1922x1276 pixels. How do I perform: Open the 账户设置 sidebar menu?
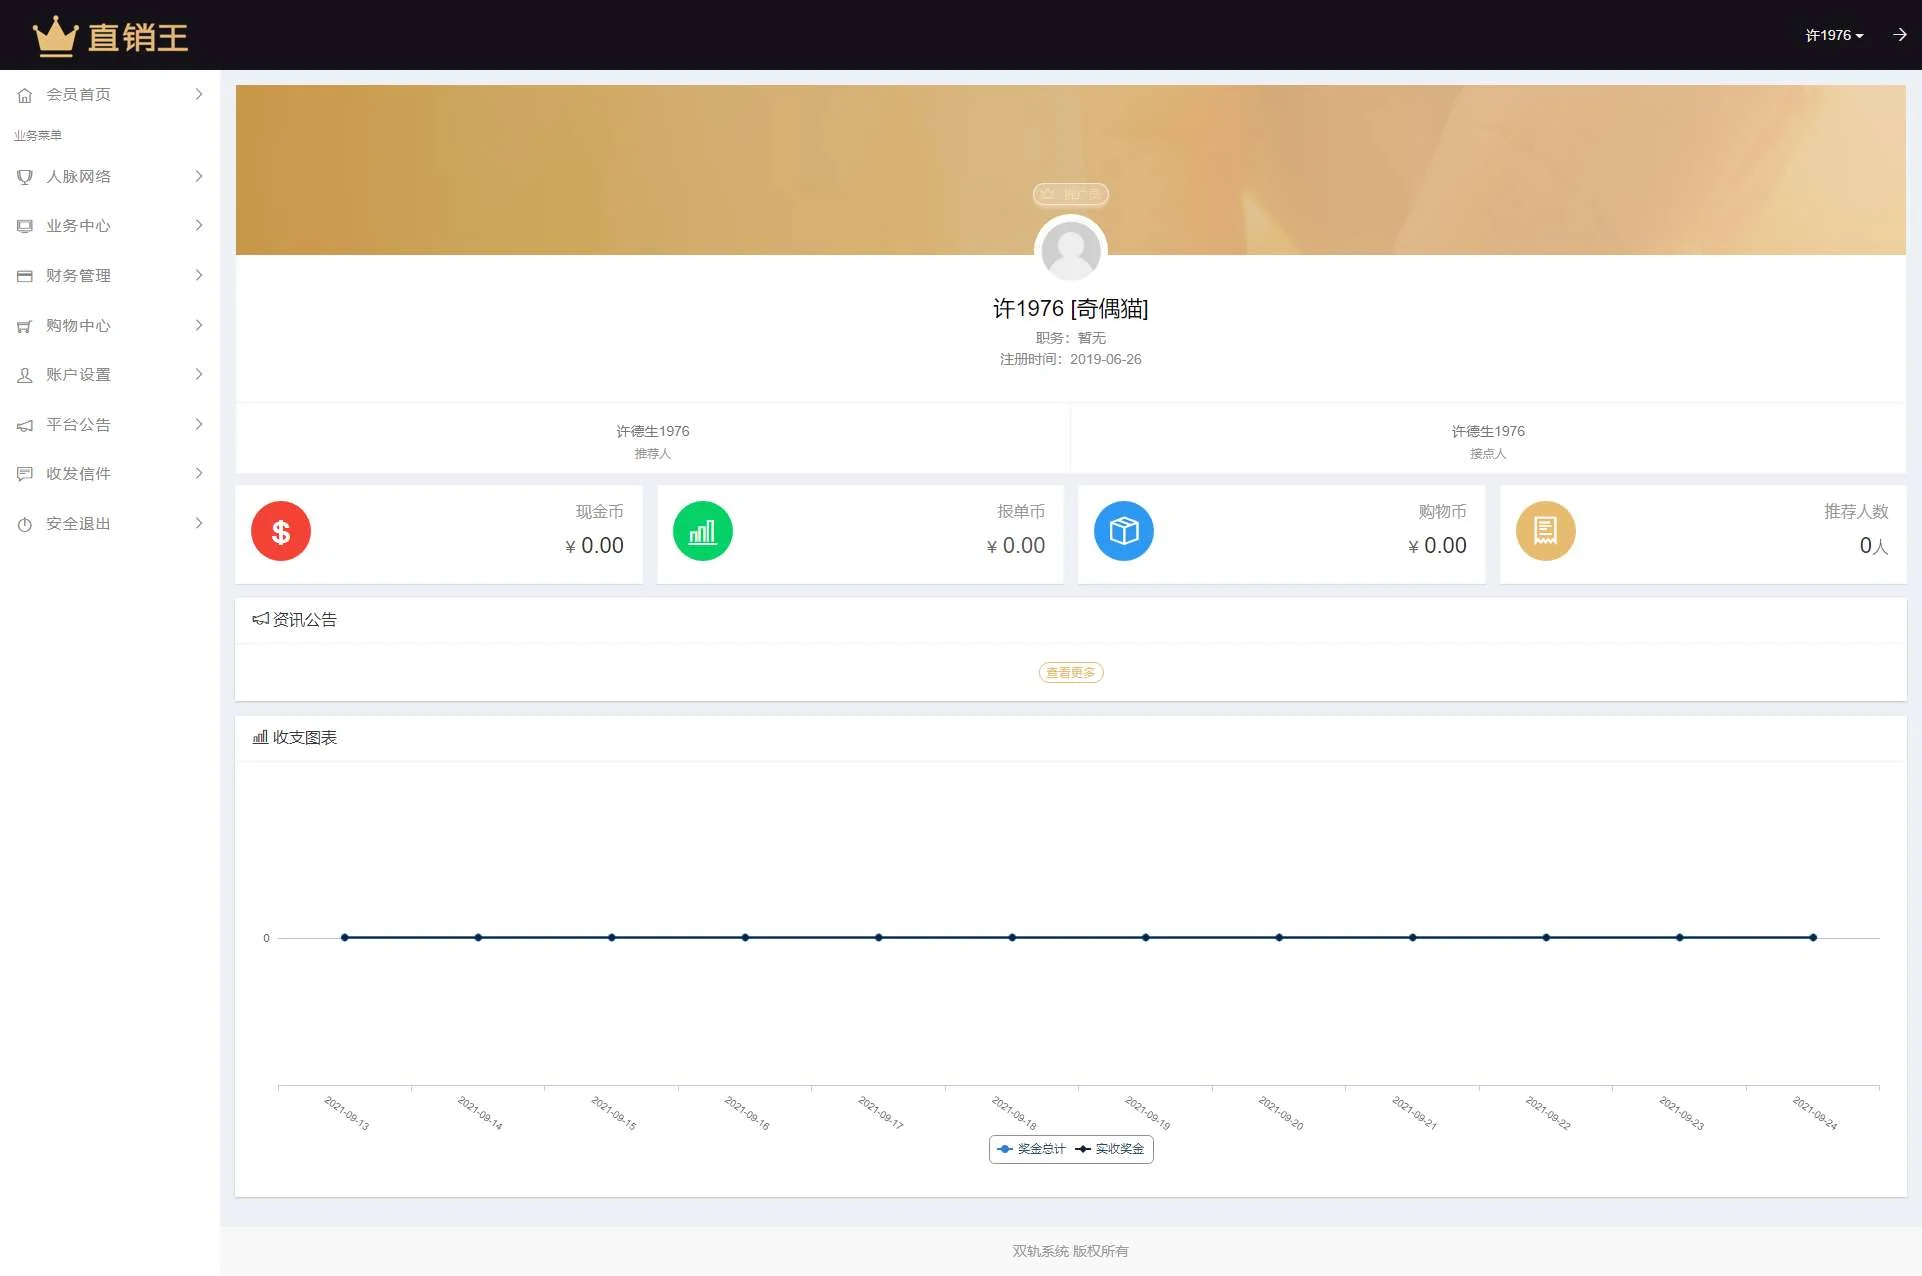[x=78, y=375]
